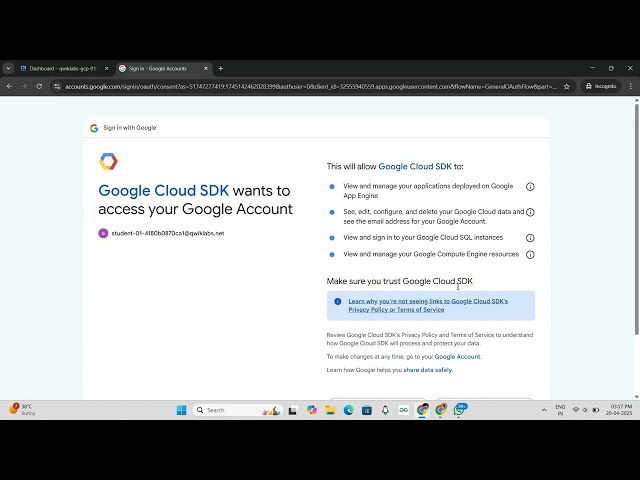Open Chrome's three-dot menu
Viewport: 640px width, 480px height.
coord(631,87)
